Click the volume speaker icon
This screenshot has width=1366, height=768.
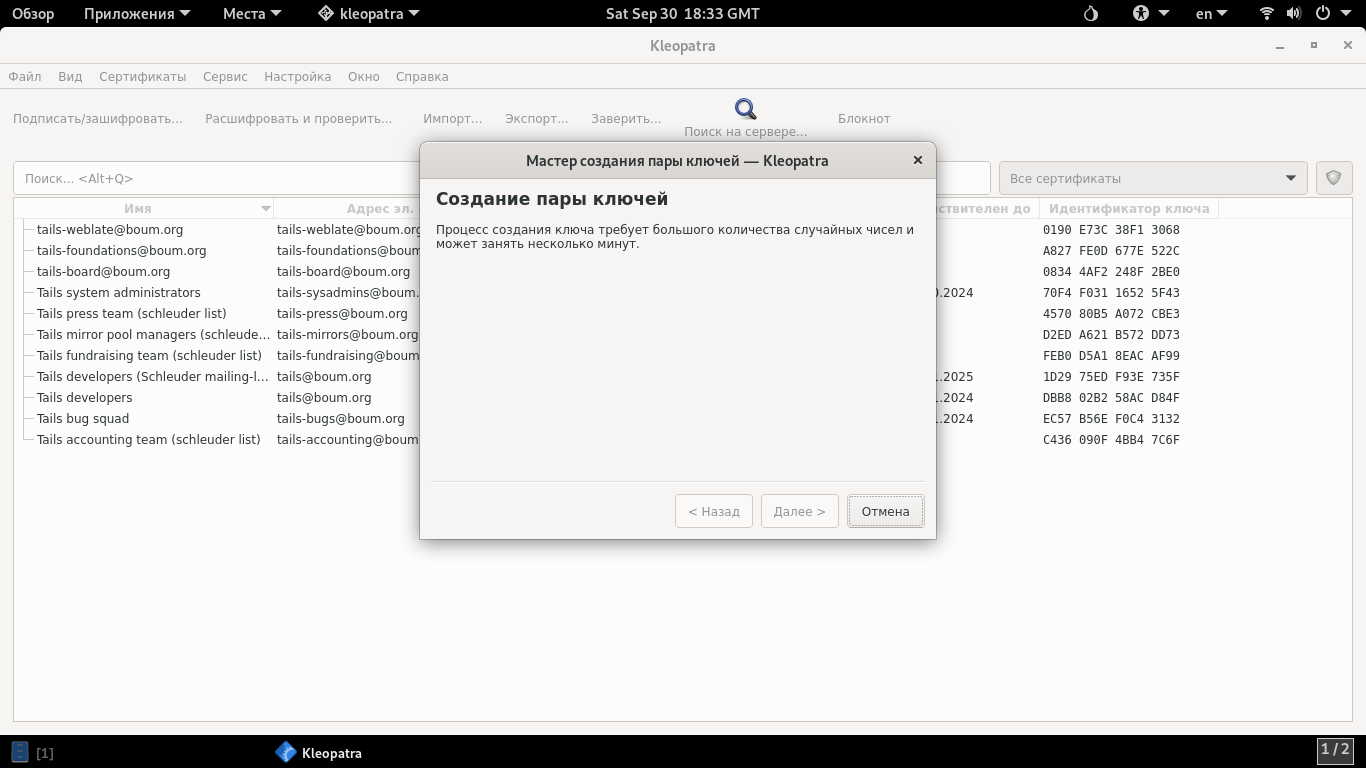coord(1294,14)
